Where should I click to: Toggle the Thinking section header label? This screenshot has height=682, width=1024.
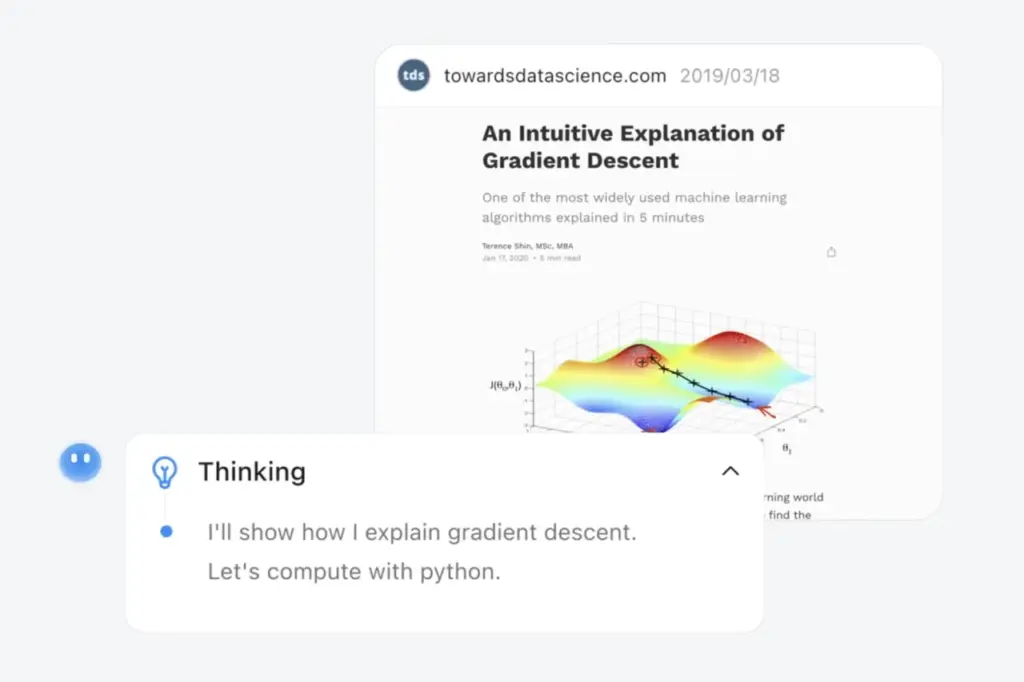pyautogui.click(x=252, y=471)
